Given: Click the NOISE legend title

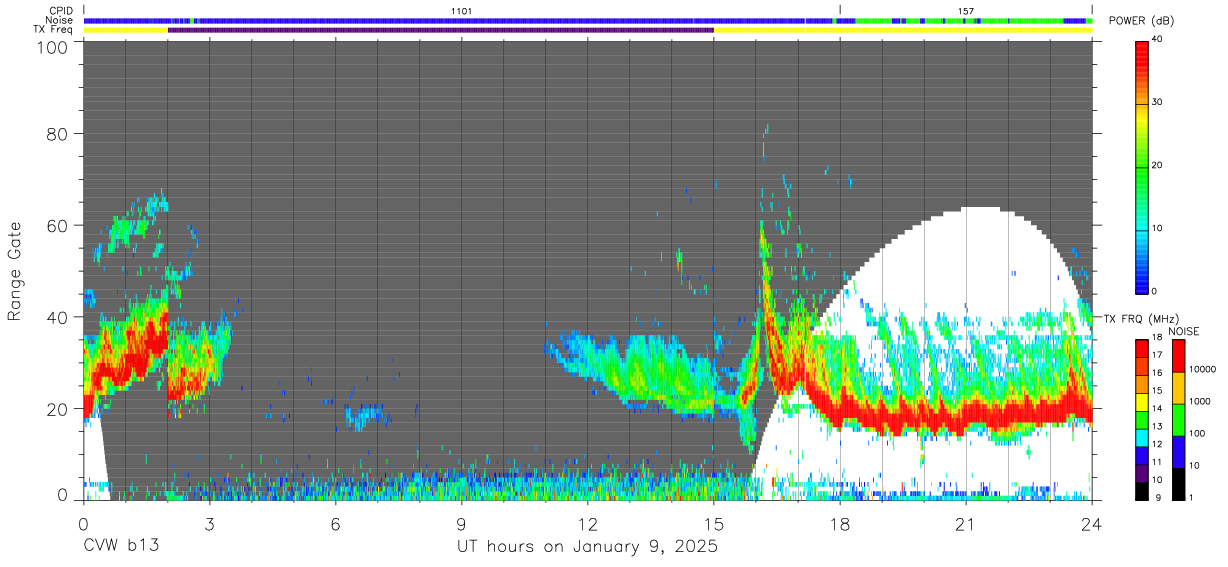Looking at the screenshot, I should pyautogui.click(x=1183, y=331).
